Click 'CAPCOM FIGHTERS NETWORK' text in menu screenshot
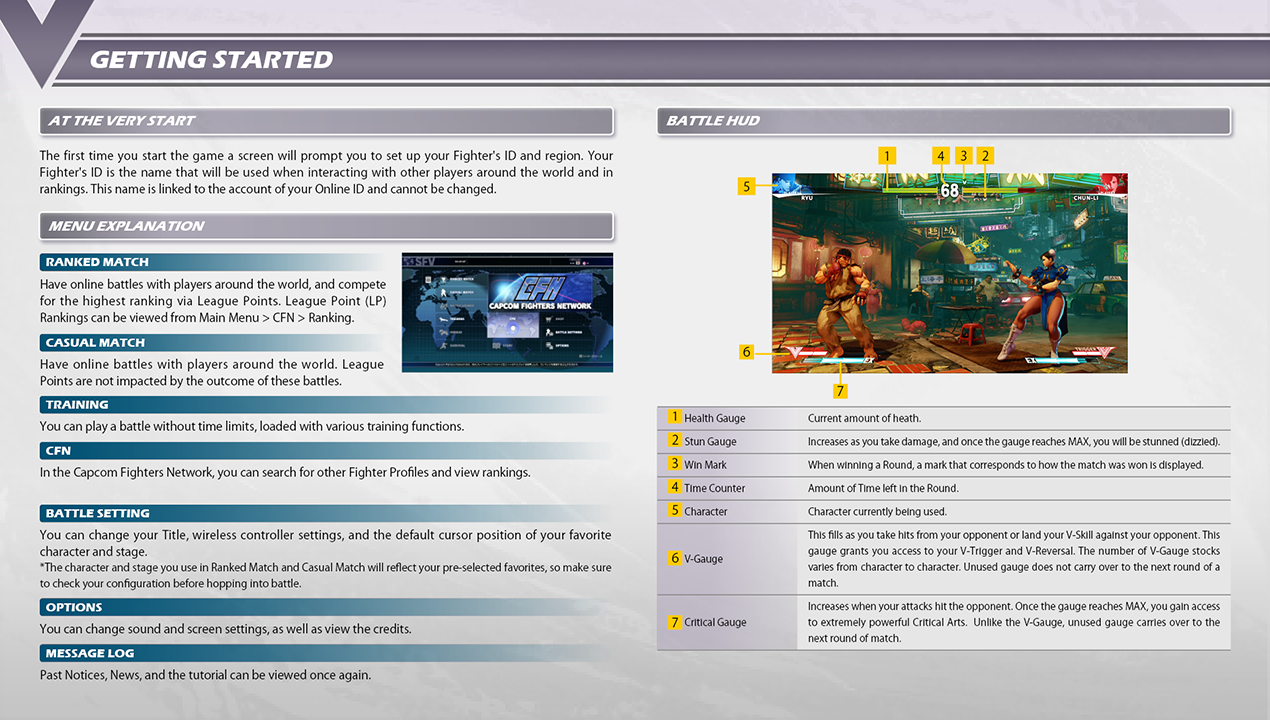This screenshot has height=720, width=1270. coord(540,306)
